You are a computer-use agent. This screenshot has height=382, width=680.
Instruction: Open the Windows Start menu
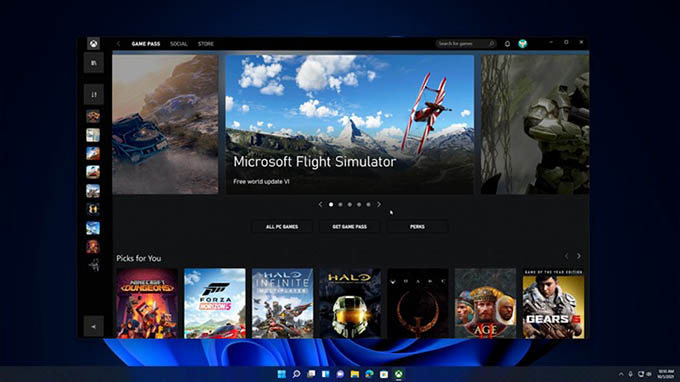[281, 374]
